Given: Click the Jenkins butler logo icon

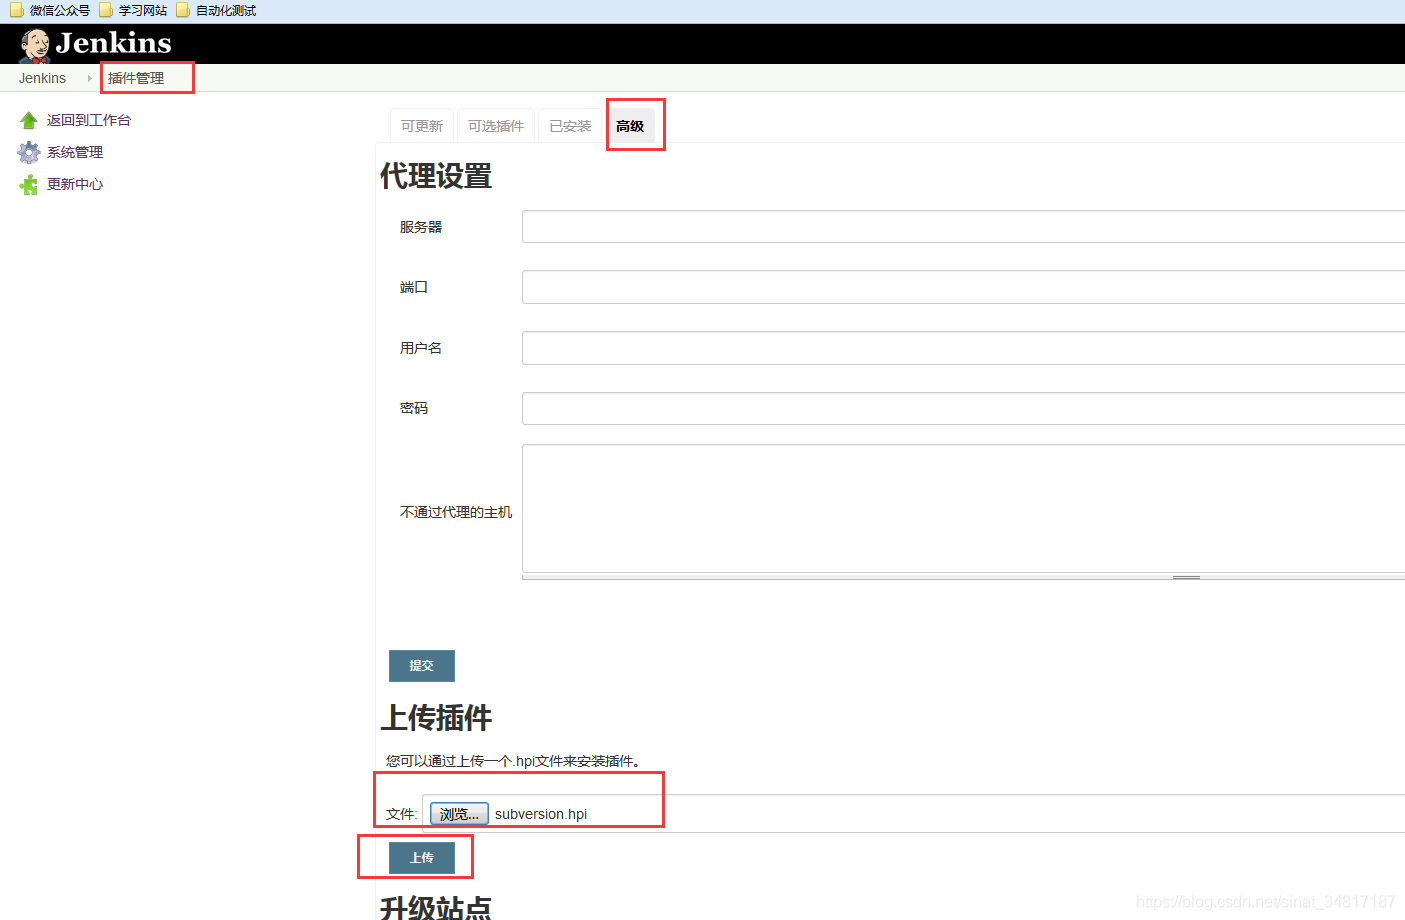Looking at the screenshot, I should pyautogui.click(x=35, y=45).
